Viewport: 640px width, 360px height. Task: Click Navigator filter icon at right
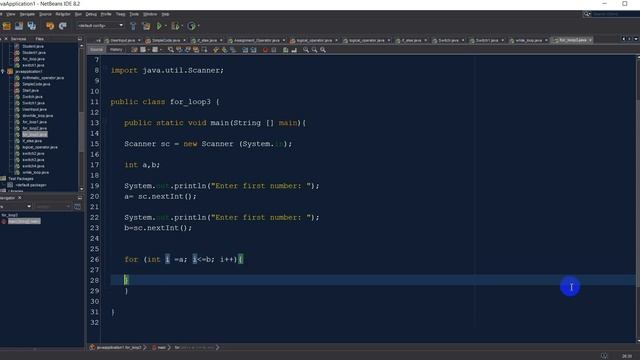pyautogui.click(x=77, y=207)
